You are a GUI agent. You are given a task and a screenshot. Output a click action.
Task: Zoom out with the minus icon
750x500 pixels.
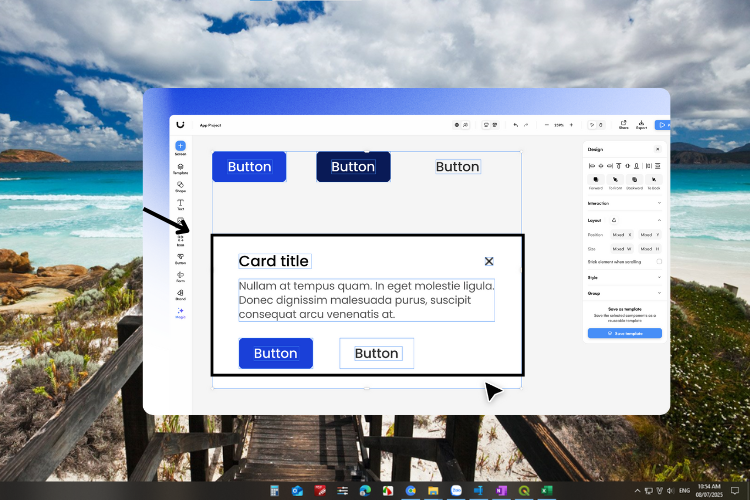click(547, 125)
